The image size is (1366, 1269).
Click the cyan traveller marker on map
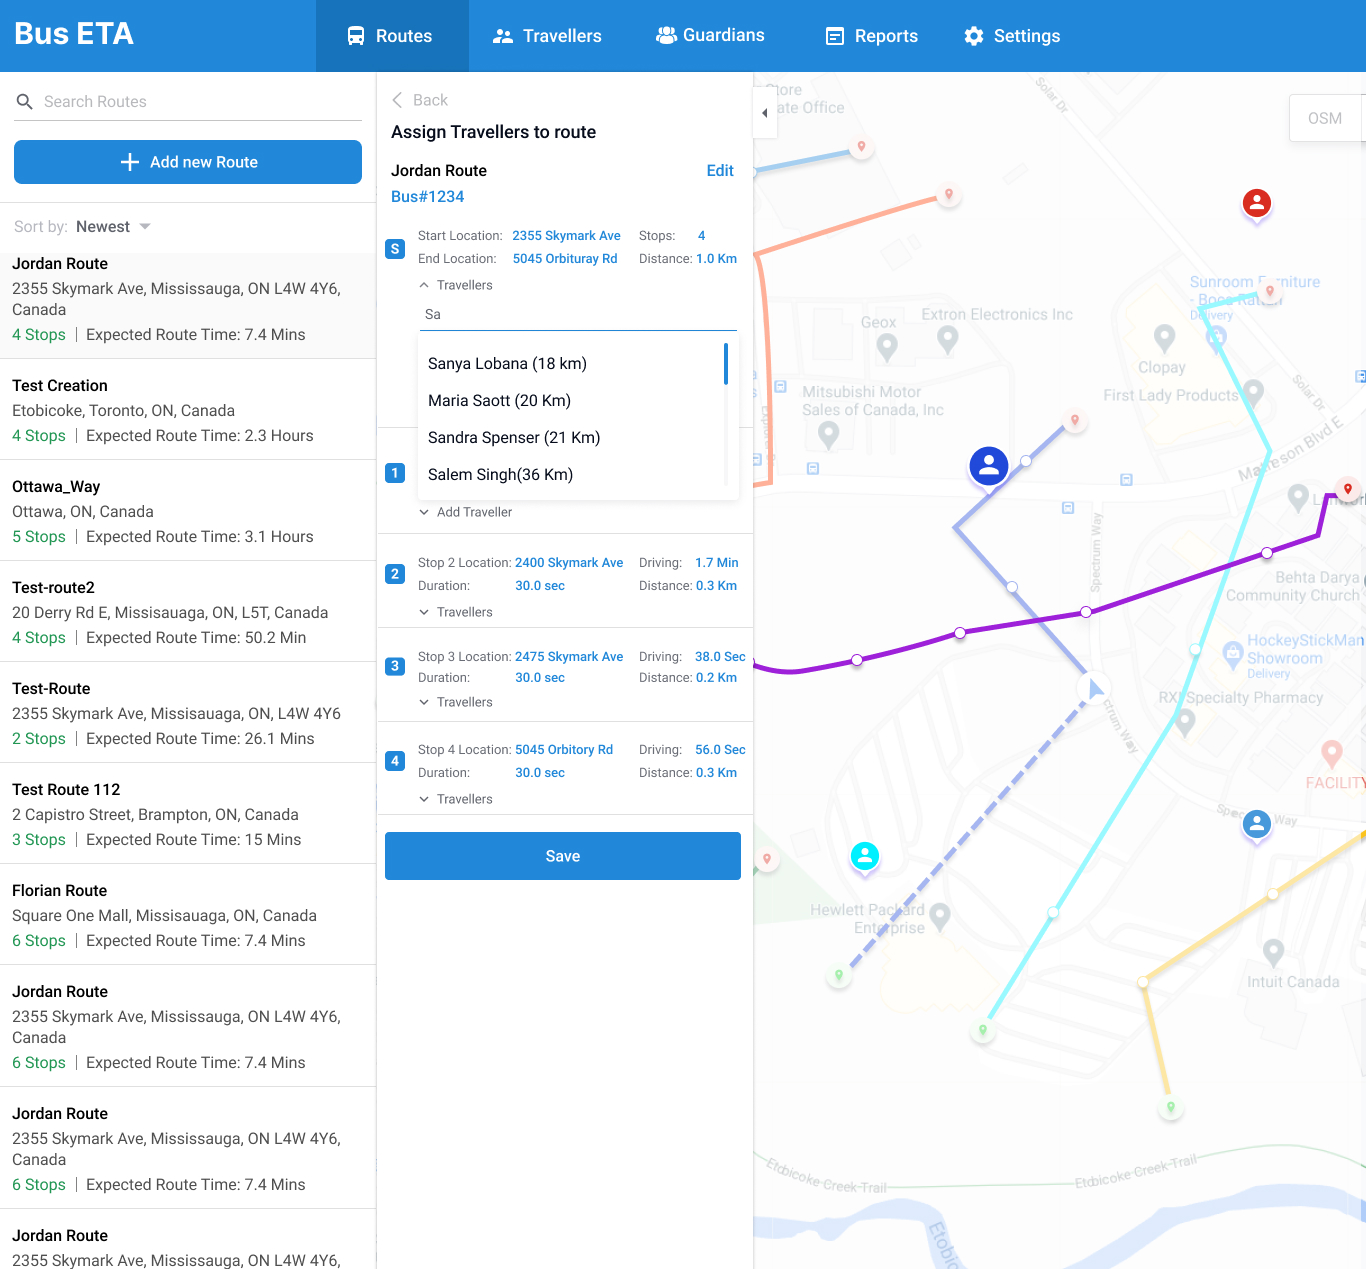864,856
